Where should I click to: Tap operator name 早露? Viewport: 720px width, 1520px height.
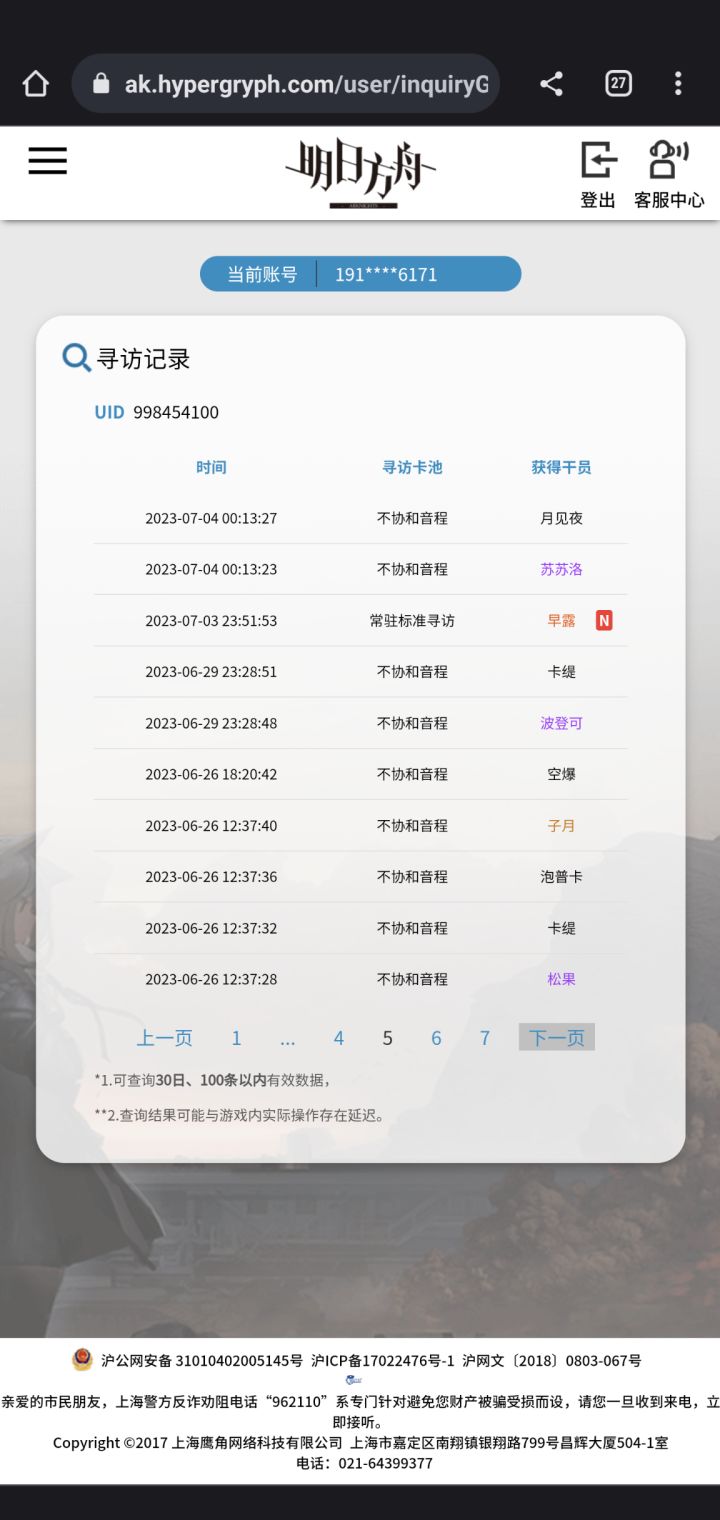click(561, 620)
